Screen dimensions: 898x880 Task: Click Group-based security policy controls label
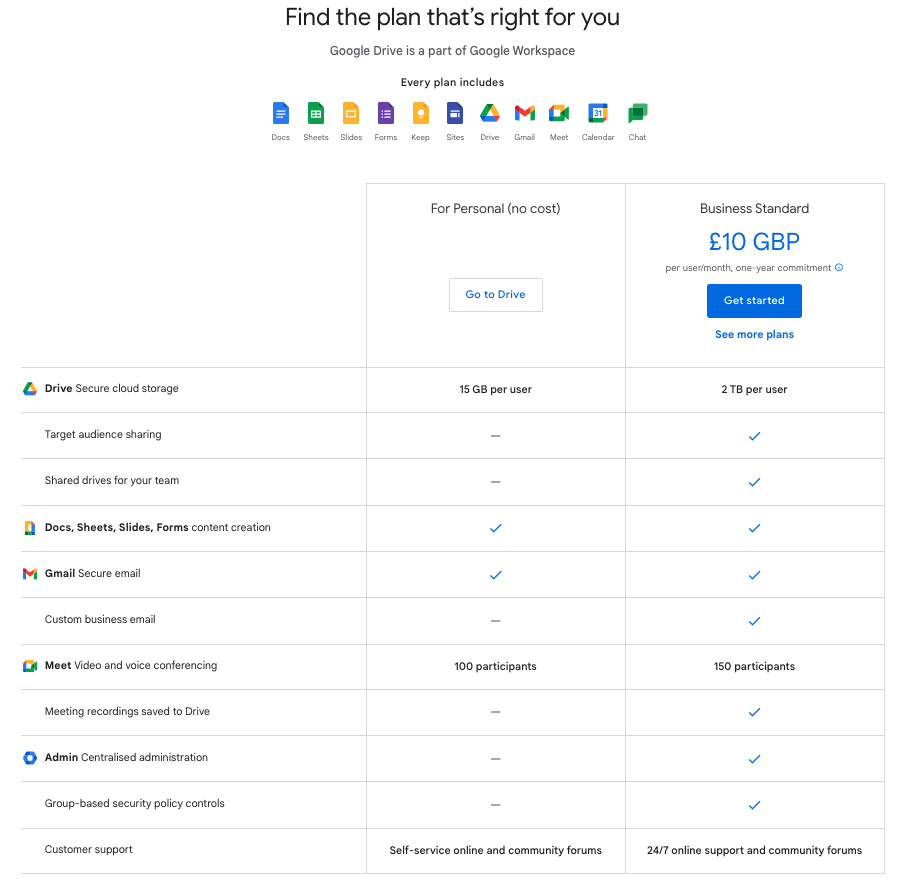point(135,803)
